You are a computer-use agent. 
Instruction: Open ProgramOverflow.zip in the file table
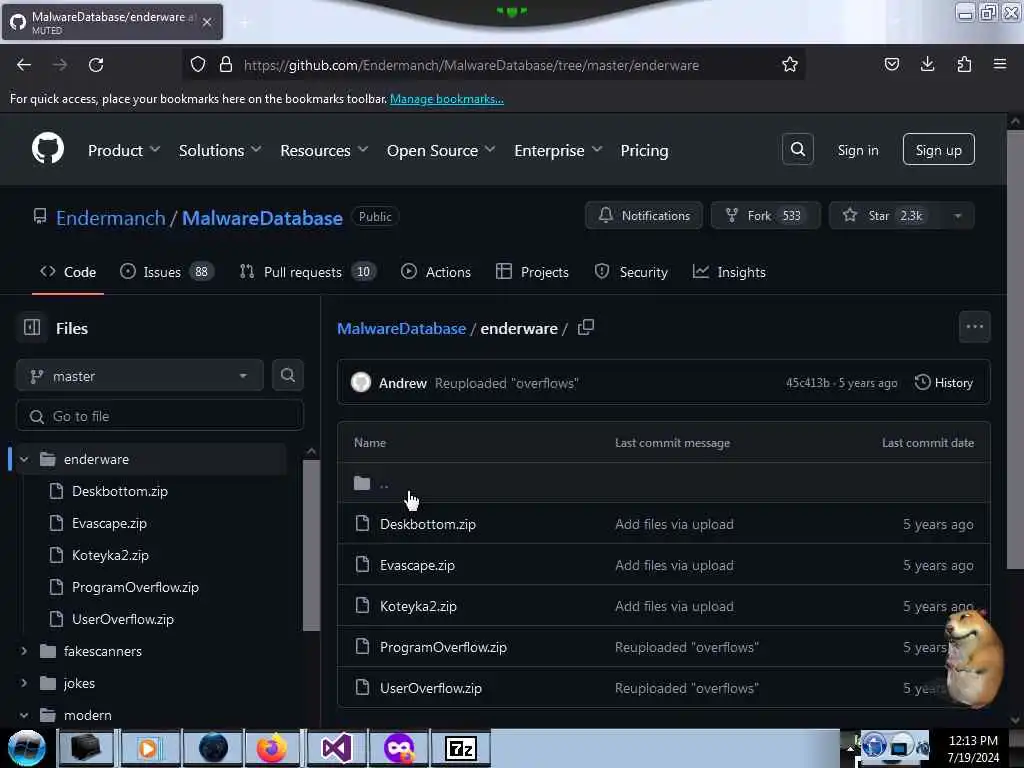pos(443,647)
